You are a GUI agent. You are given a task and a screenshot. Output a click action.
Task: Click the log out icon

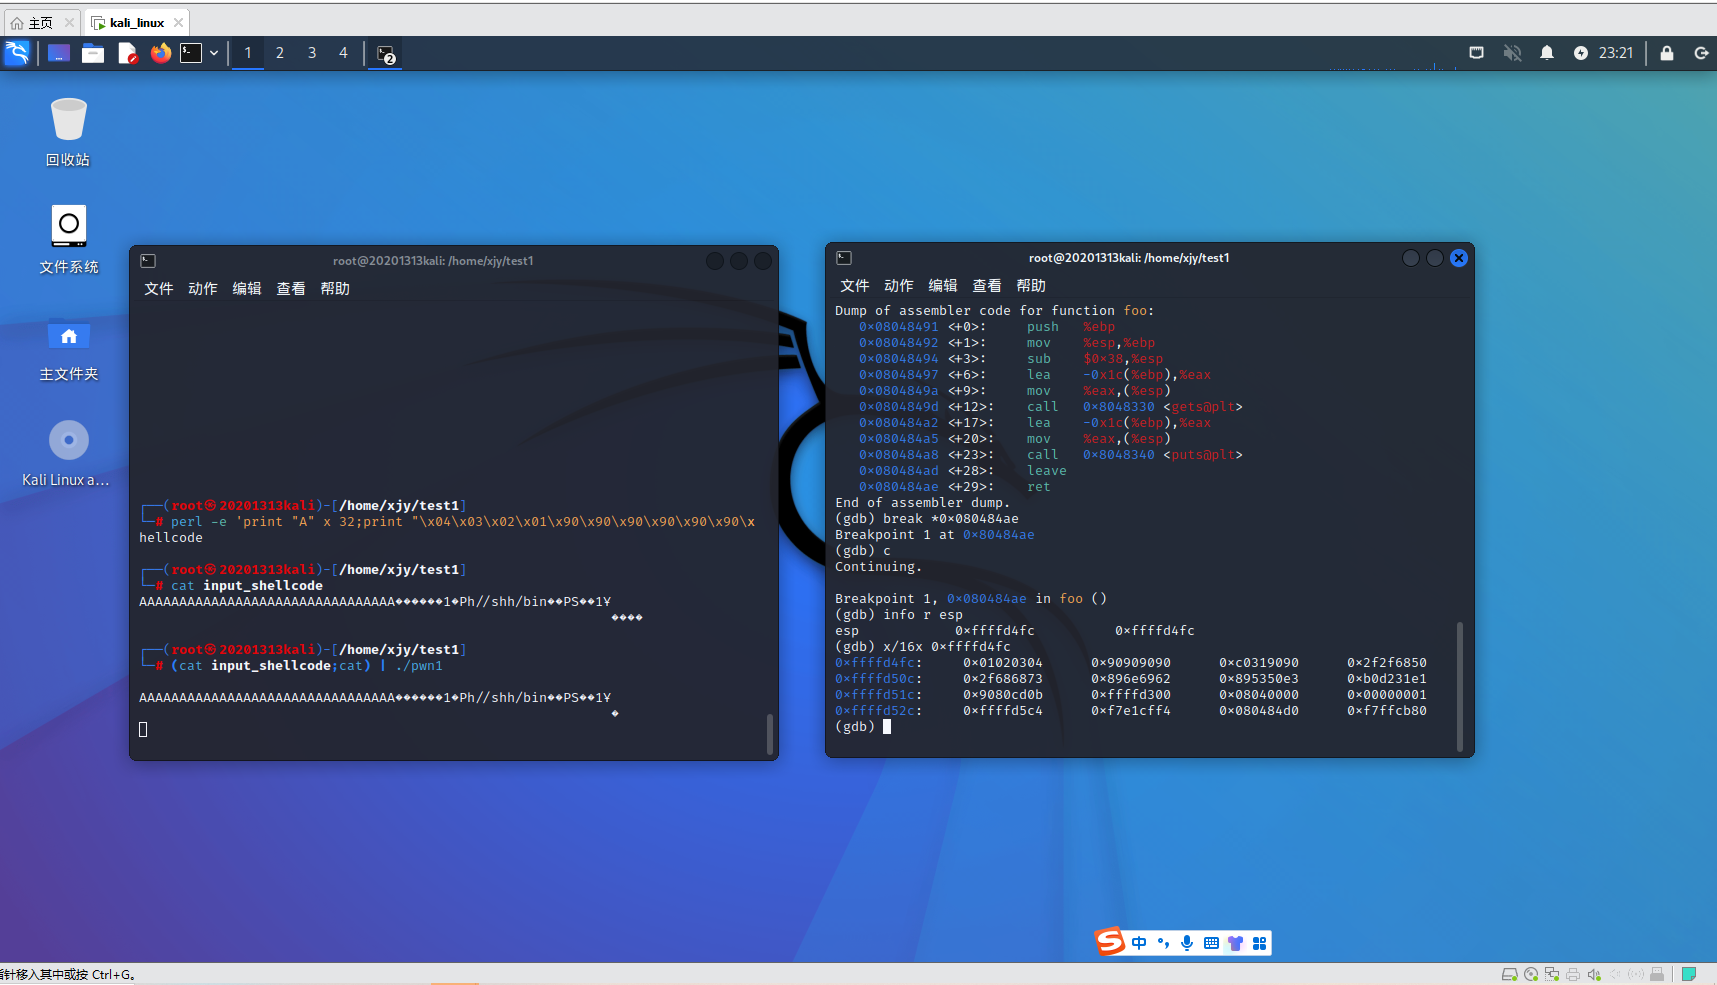1701,53
